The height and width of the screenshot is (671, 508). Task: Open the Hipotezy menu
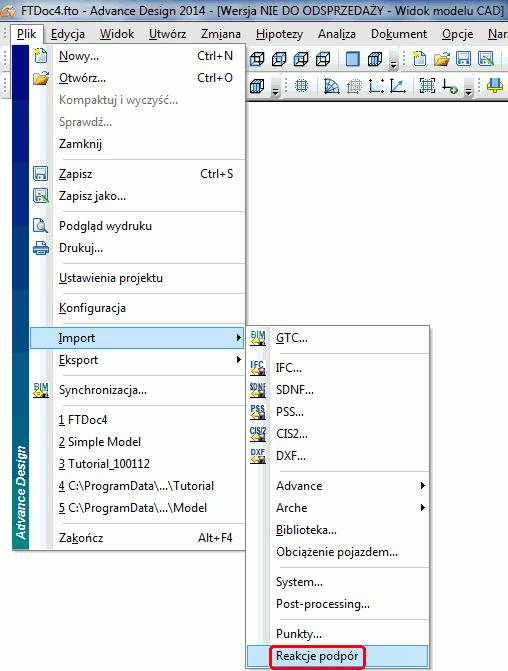tap(279, 34)
